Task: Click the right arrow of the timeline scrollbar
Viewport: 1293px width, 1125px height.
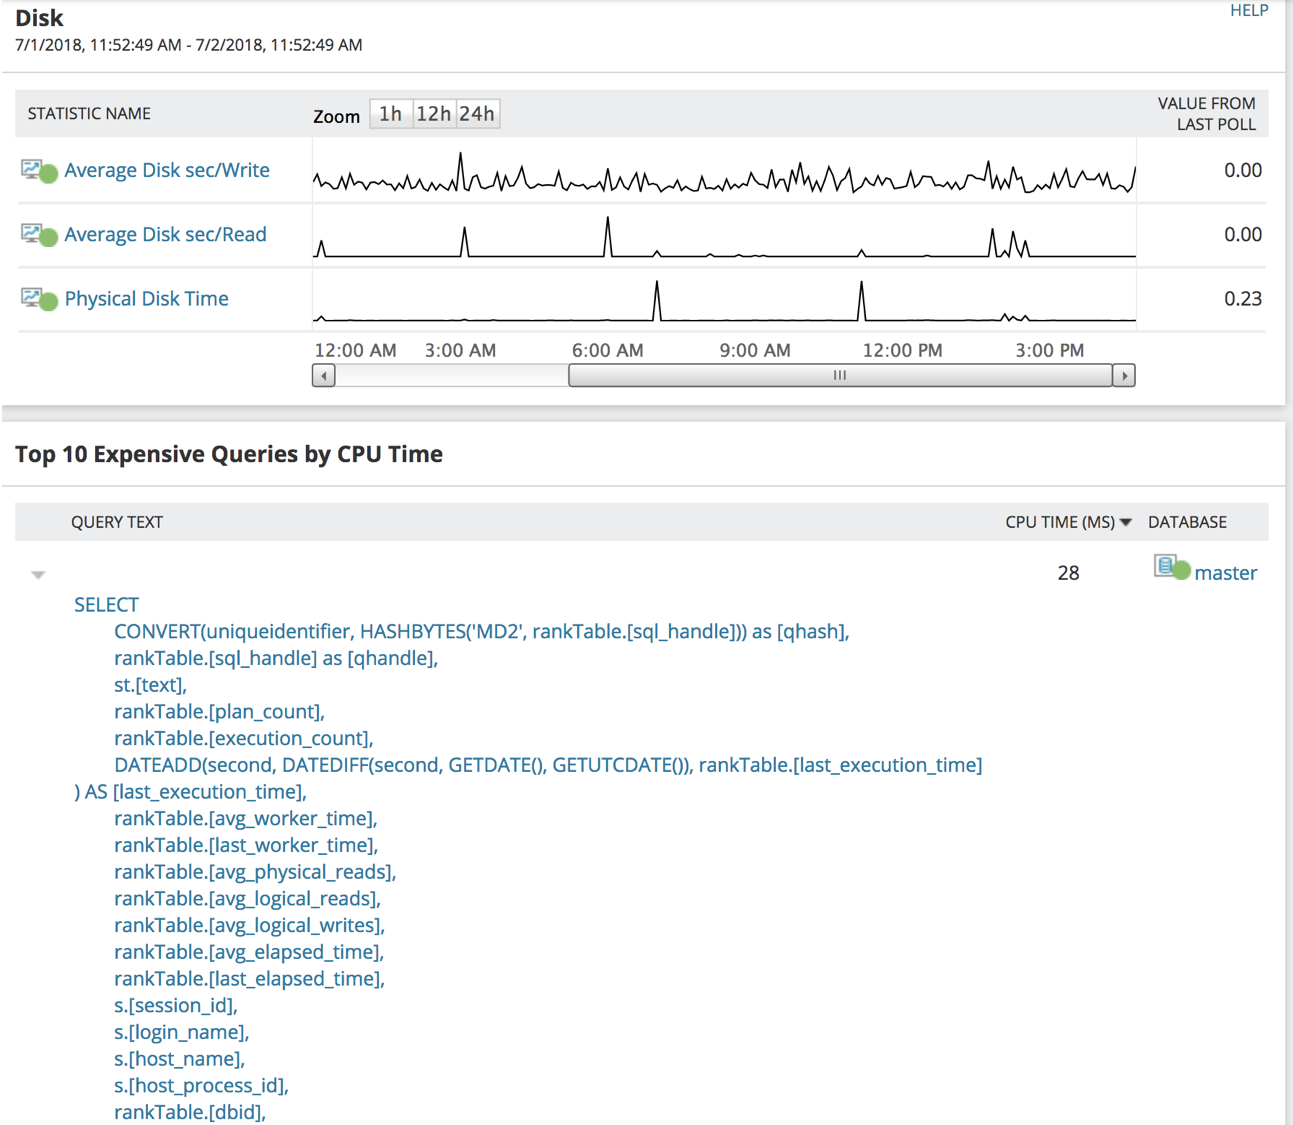Action: [1123, 375]
